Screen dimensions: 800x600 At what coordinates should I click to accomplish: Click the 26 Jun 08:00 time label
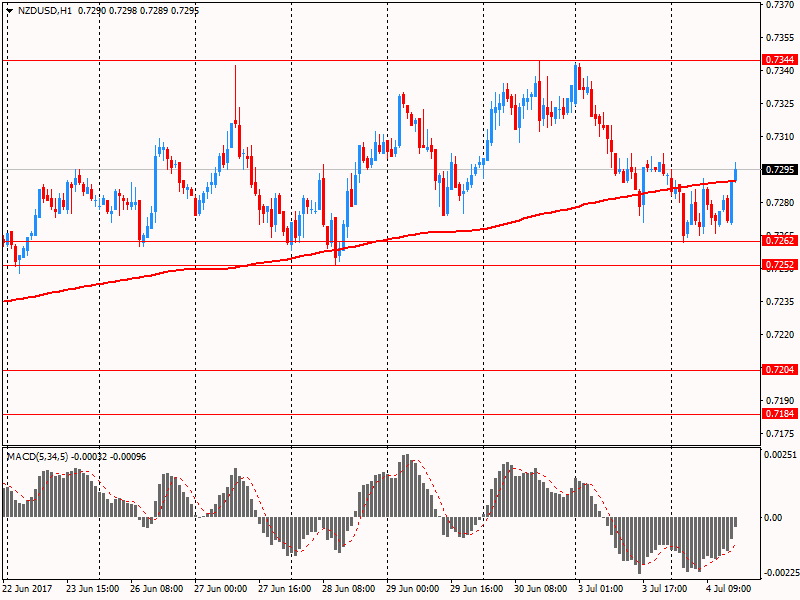[156, 588]
